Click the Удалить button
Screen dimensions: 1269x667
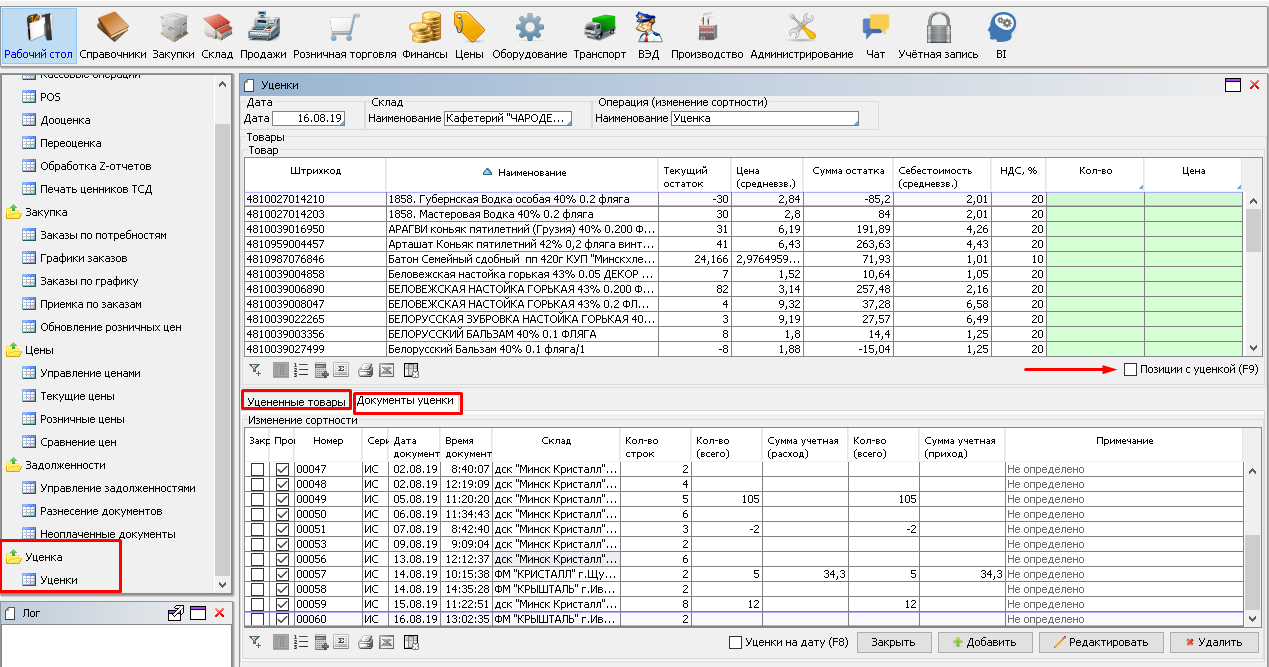1212,642
